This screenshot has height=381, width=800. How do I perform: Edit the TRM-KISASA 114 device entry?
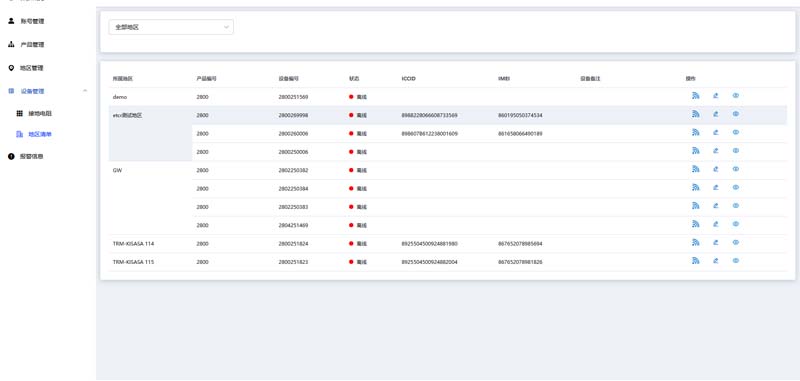pos(716,243)
